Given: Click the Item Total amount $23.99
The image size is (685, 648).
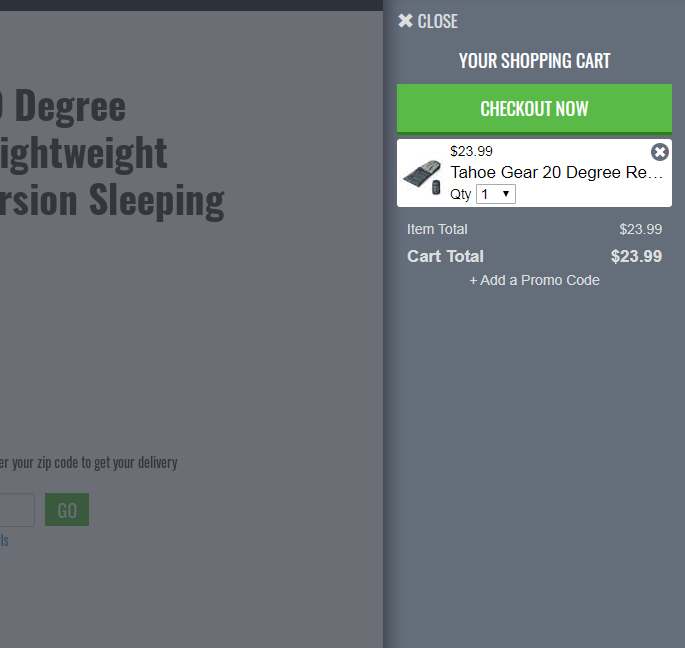Looking at the screenshot, I should point(640,229).
